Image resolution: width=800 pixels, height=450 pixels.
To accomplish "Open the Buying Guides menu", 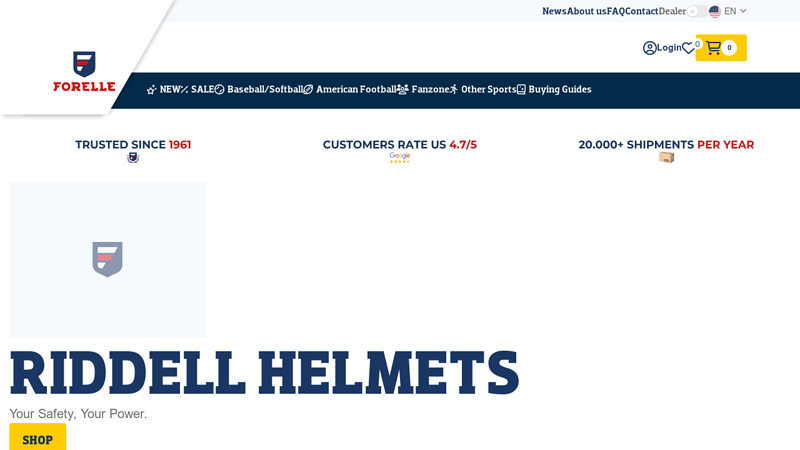I will [554, 89].
